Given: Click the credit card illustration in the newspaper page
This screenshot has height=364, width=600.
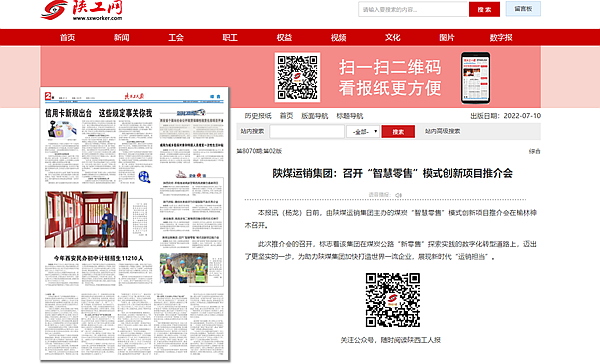Looking at the screenshot, I should pyautogui.click(x=61, y=129).
